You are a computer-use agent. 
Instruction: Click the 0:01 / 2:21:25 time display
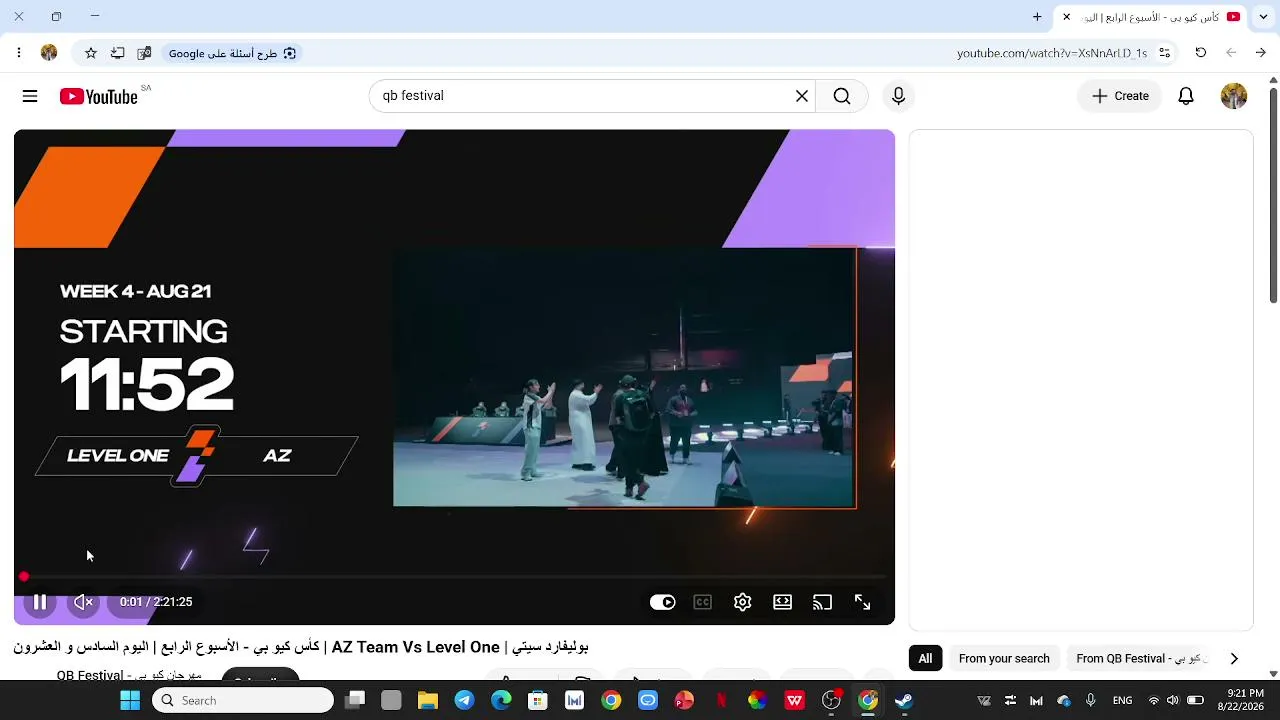(x=156, y=602)
